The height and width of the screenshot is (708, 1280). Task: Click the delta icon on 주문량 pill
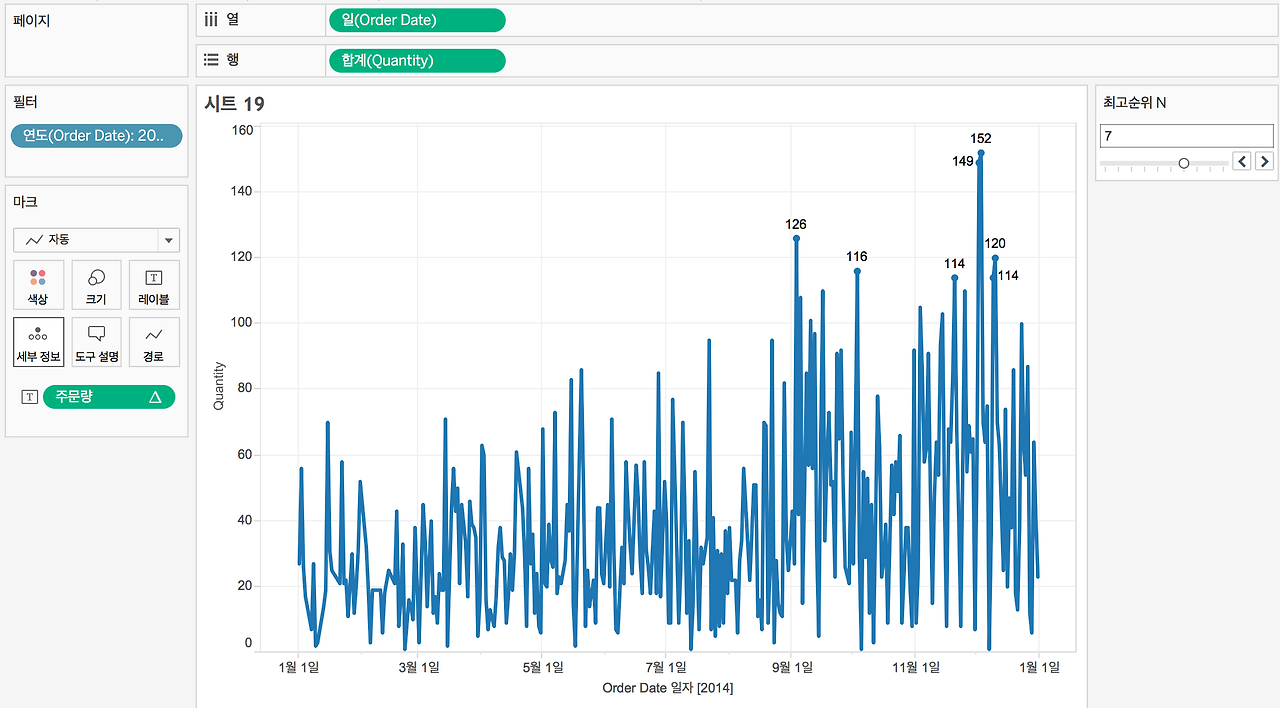coord(155,397)
